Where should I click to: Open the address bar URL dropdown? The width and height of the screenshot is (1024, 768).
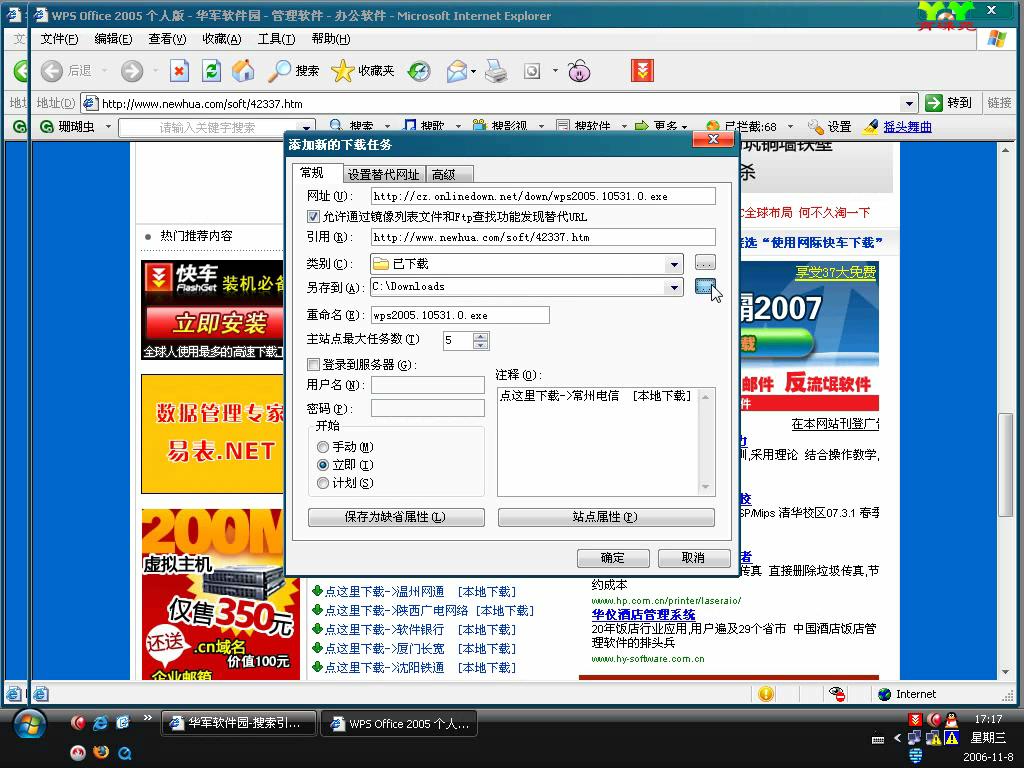tap(909, 103)
